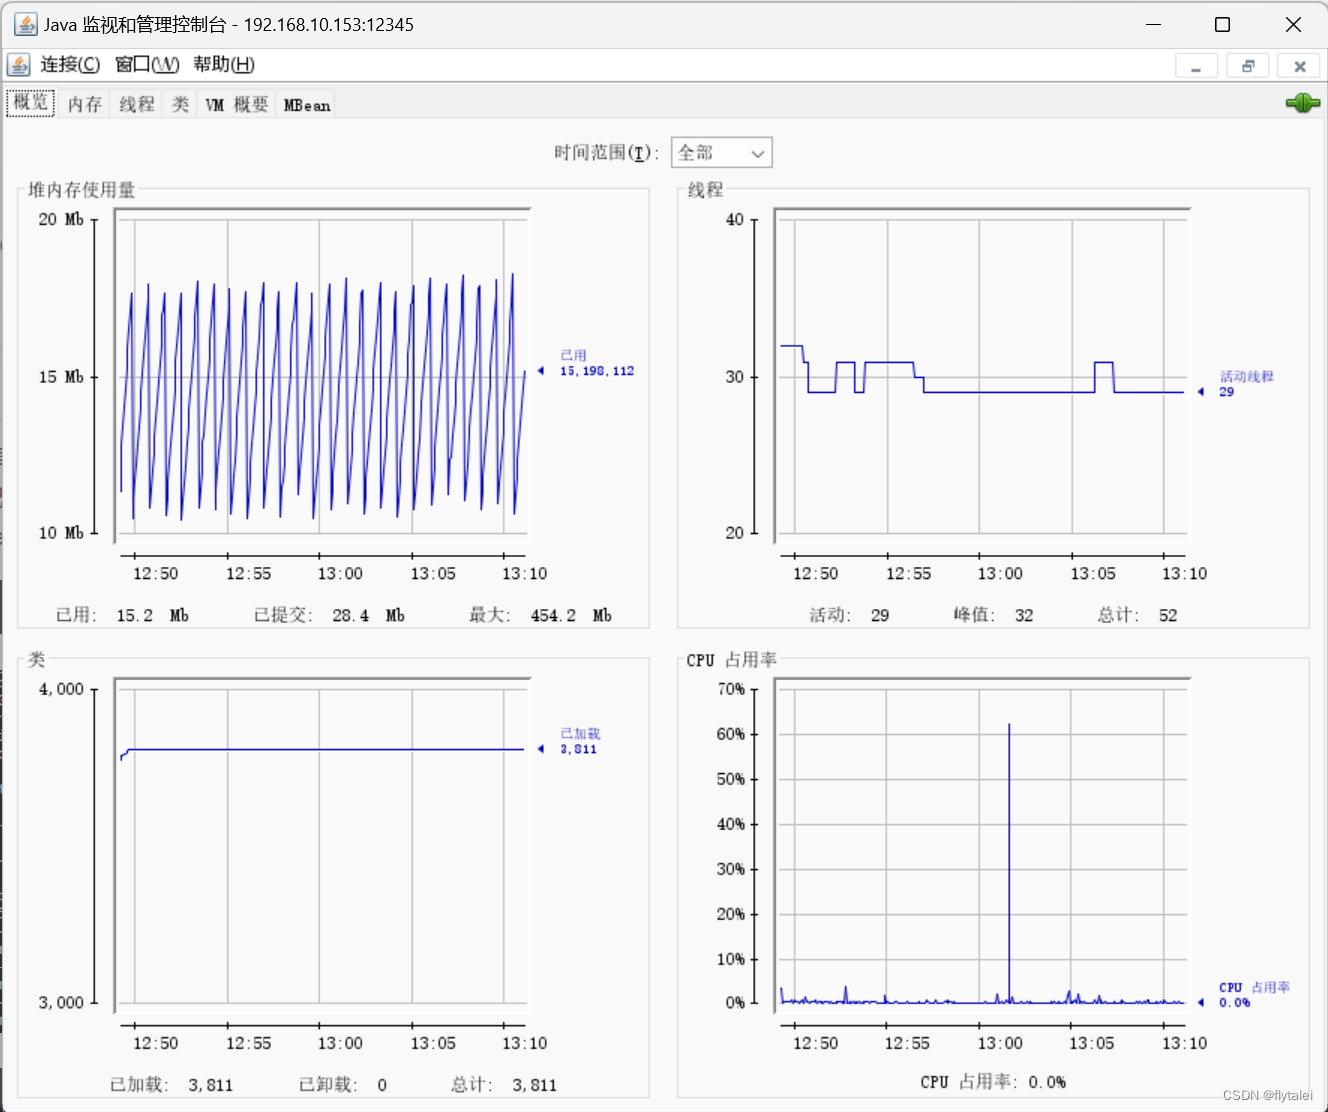Open the 帮助(H) menu
The height and width of the screenshot is (1112, 1328).
[224, 64]
